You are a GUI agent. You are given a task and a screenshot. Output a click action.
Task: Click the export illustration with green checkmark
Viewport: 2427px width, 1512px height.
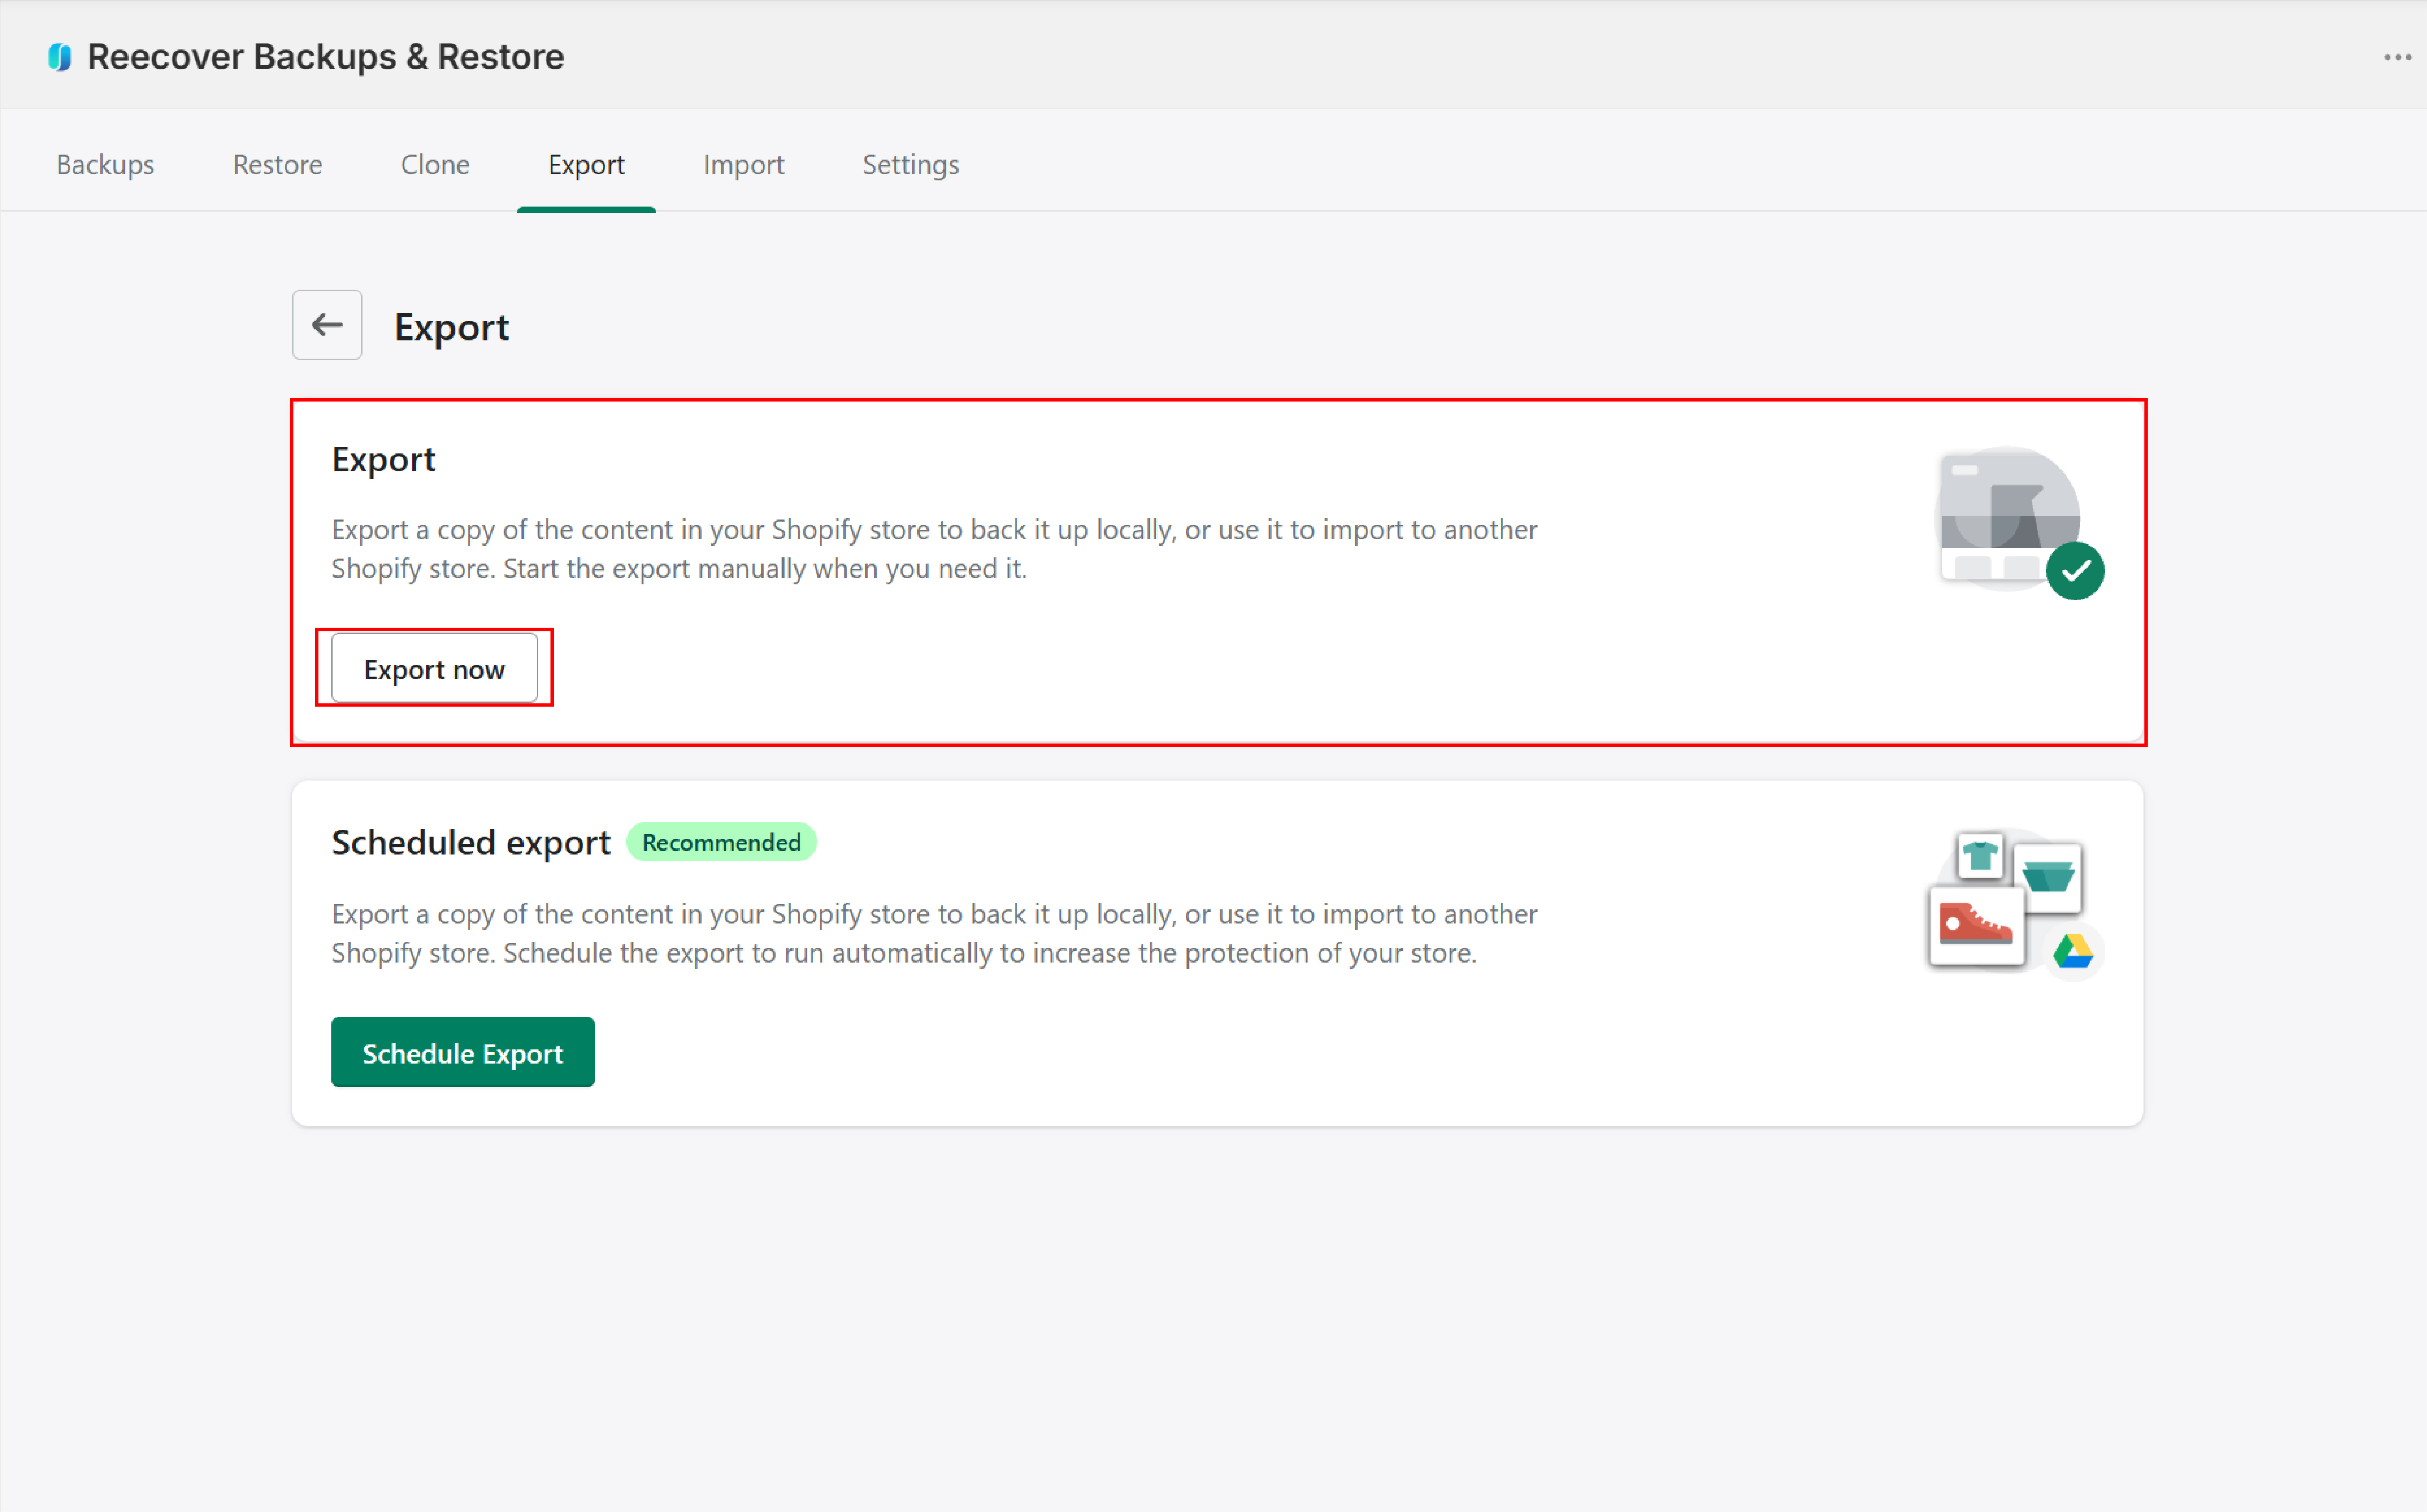click(x=2019, y=523)
